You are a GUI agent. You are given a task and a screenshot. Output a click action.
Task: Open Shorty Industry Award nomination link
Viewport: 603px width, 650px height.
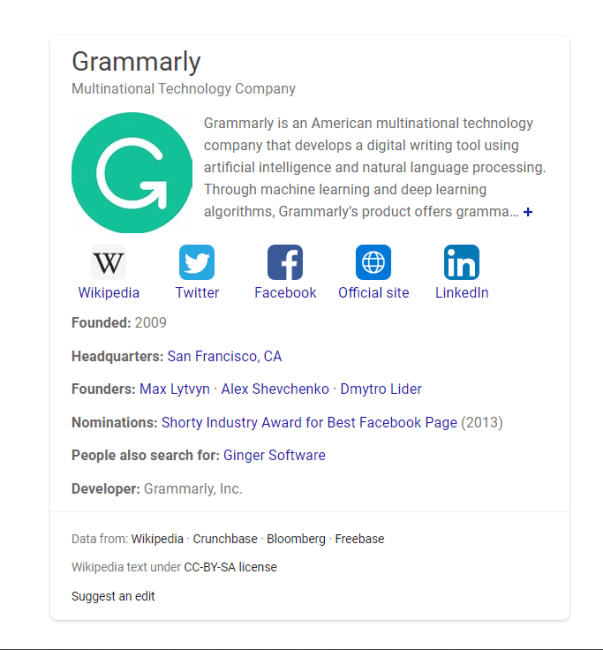(309, 422)
